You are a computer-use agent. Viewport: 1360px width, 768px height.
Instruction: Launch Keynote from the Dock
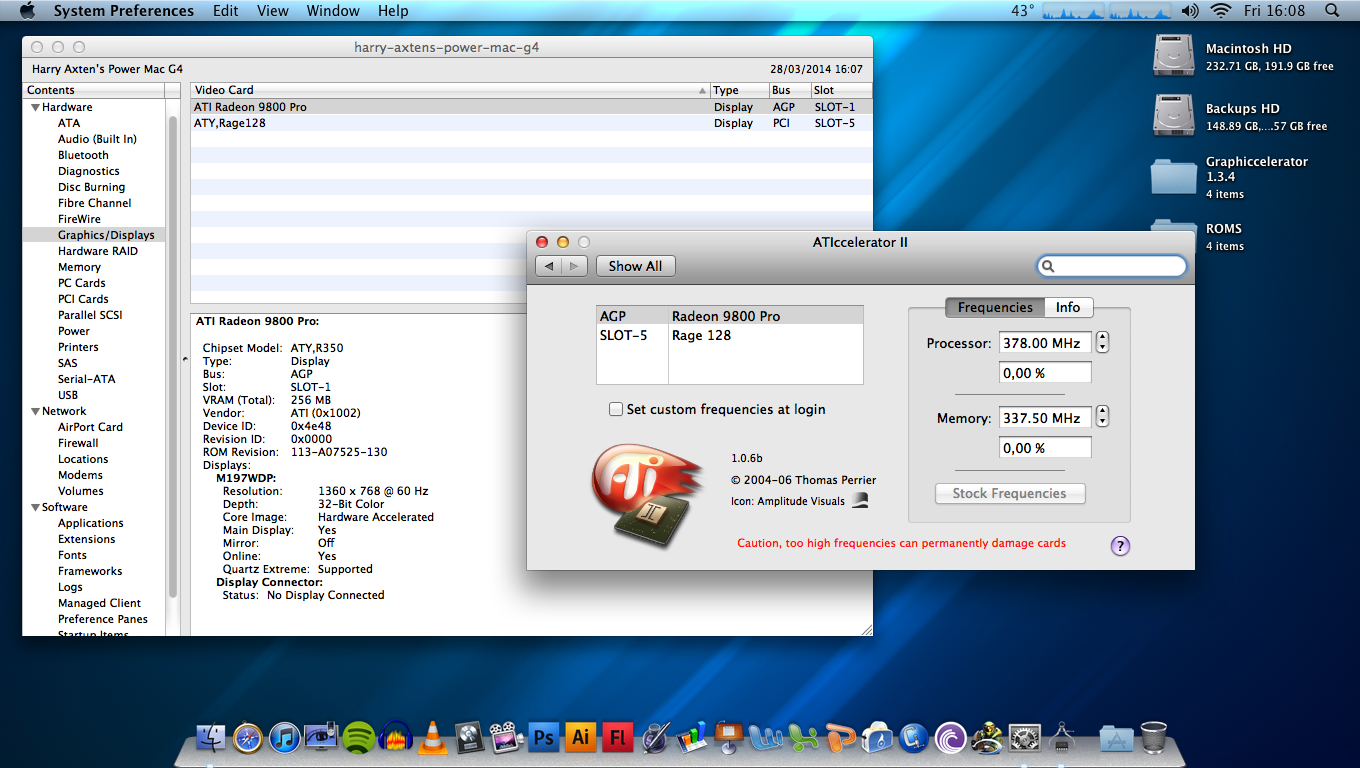tap(729, 738)
